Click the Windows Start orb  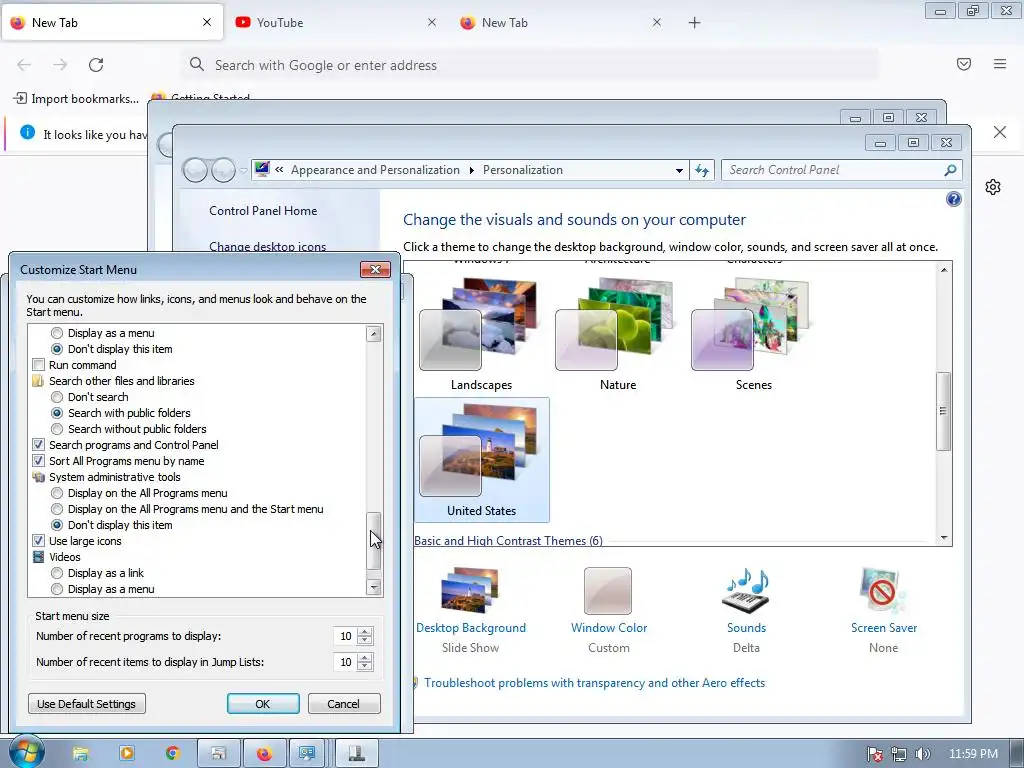(26, 752)
